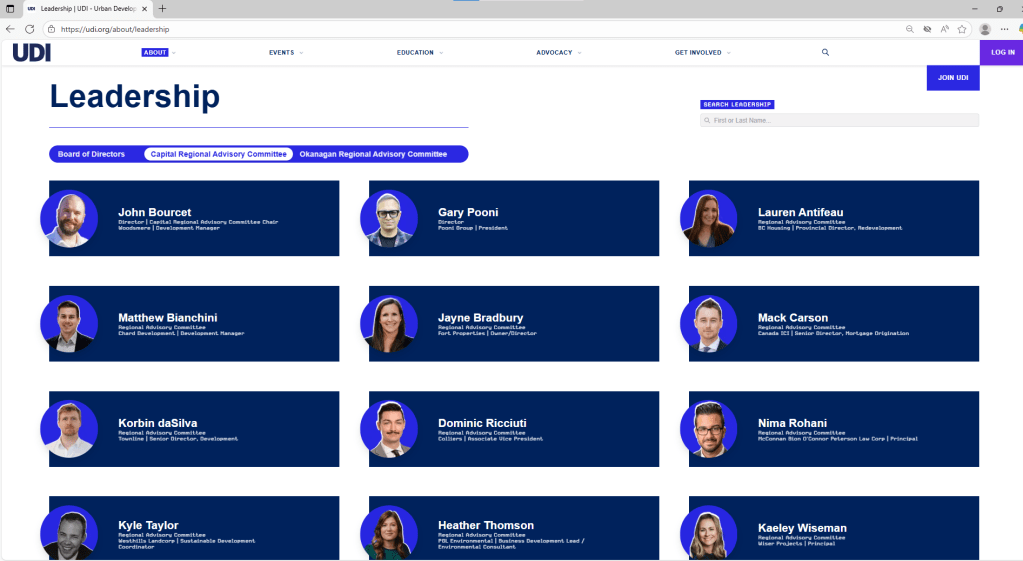Click the UDI logo in header
This screenshot has width=1023, height=561.
[x=32, y=53]
